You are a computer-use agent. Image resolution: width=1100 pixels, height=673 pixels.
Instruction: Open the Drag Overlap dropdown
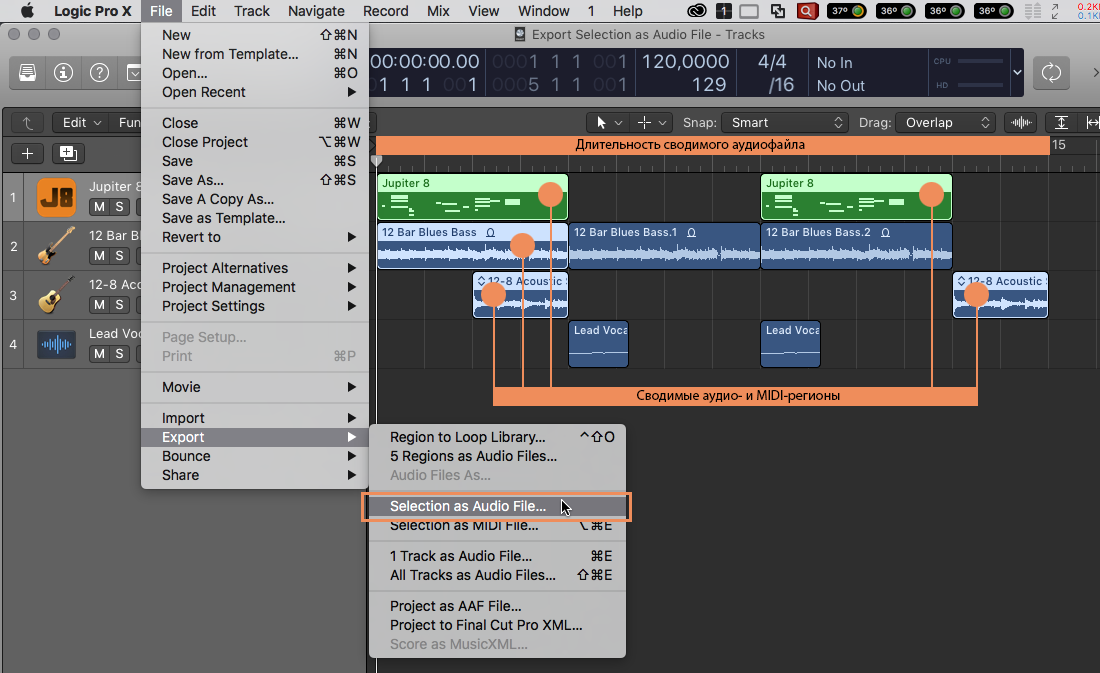coord(946,123)
